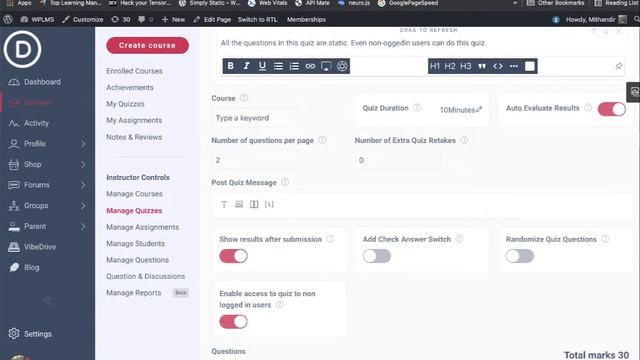
Task: Open Manage Questions
Action: [137, 260]
